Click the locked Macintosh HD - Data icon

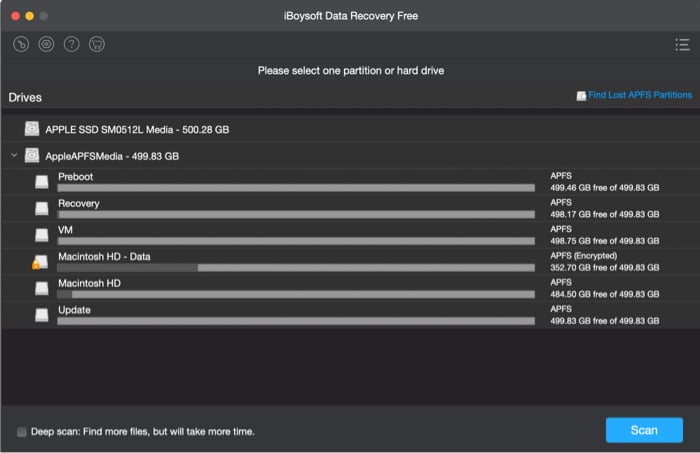click(x=40, y=262)
